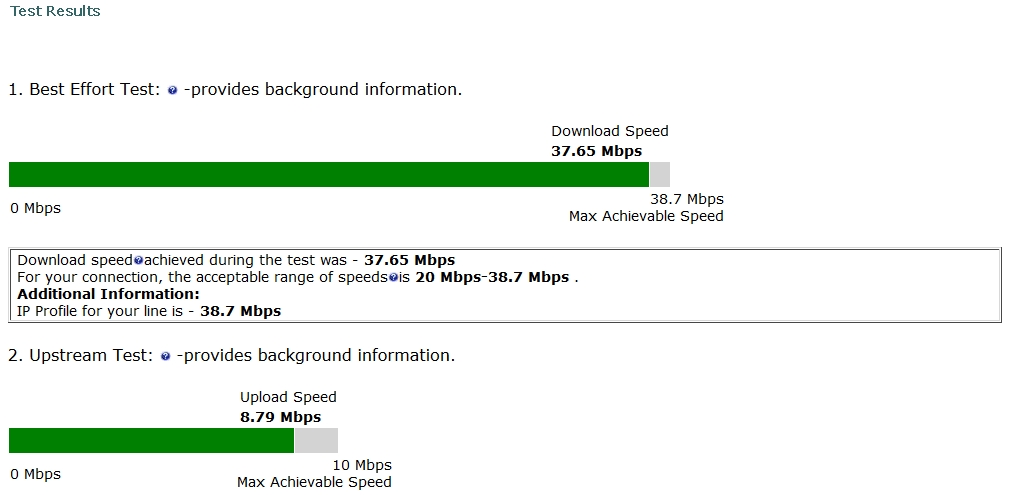Click the '10 Mbps' max upload label
The height and width of the screenshot is (495, 1009).
[x=360, y=465]
